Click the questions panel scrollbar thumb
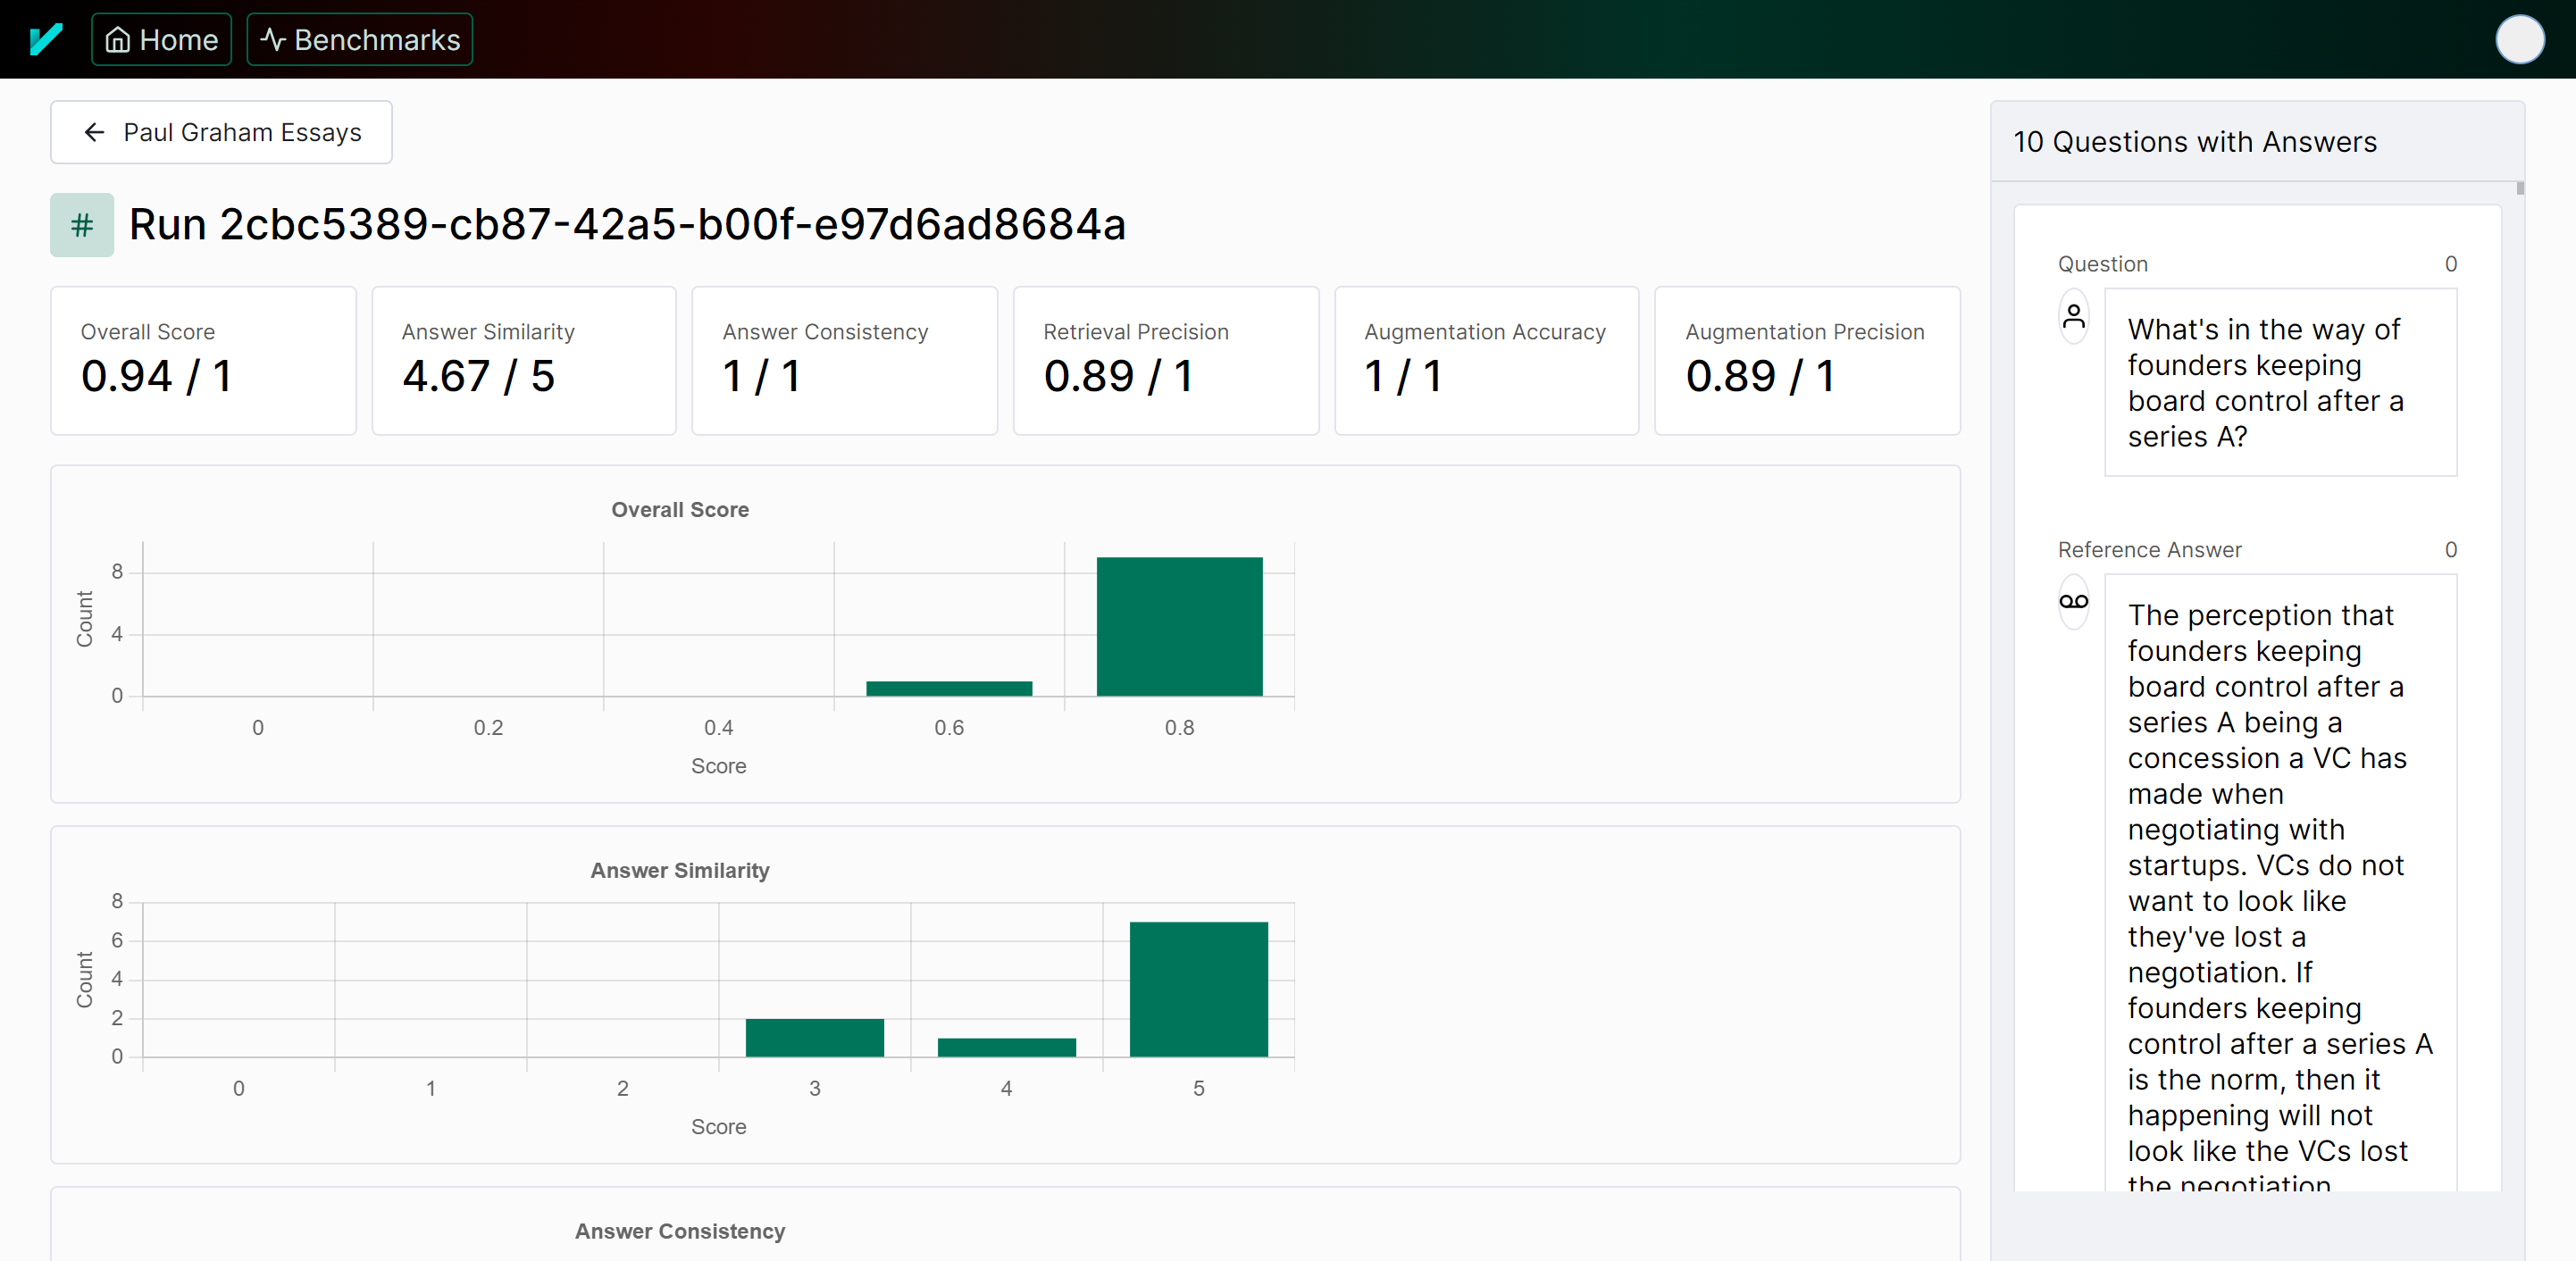Image resolution: width=2576 pixels, height=1261 pixels. (2520, 189)
